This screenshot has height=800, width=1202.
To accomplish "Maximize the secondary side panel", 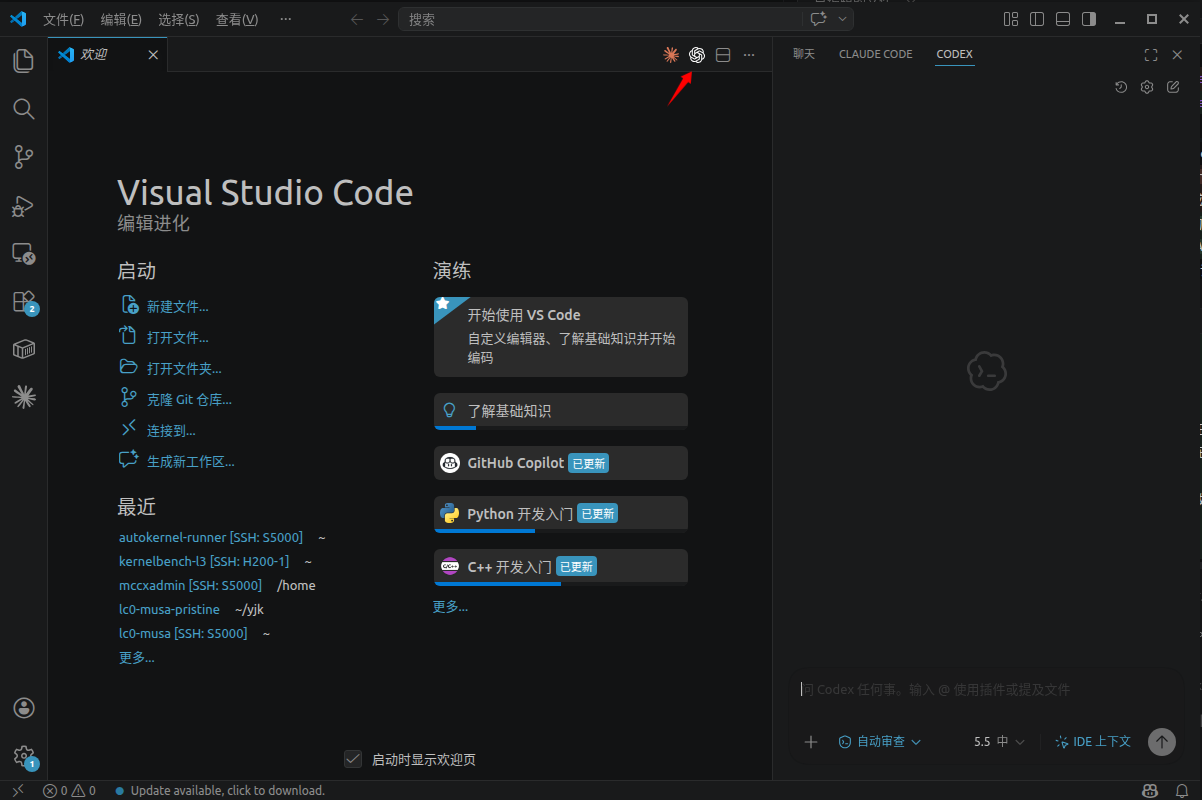I will click(x=1151, y=55).
